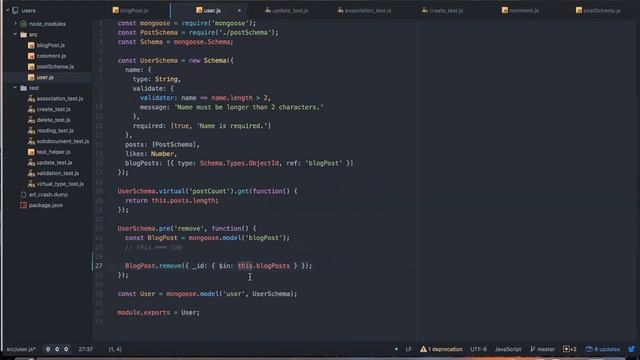Viewport: 640px width, 360px height.
Task: Click 'module.exports' in the last code line
Action: tap(144, 313)
